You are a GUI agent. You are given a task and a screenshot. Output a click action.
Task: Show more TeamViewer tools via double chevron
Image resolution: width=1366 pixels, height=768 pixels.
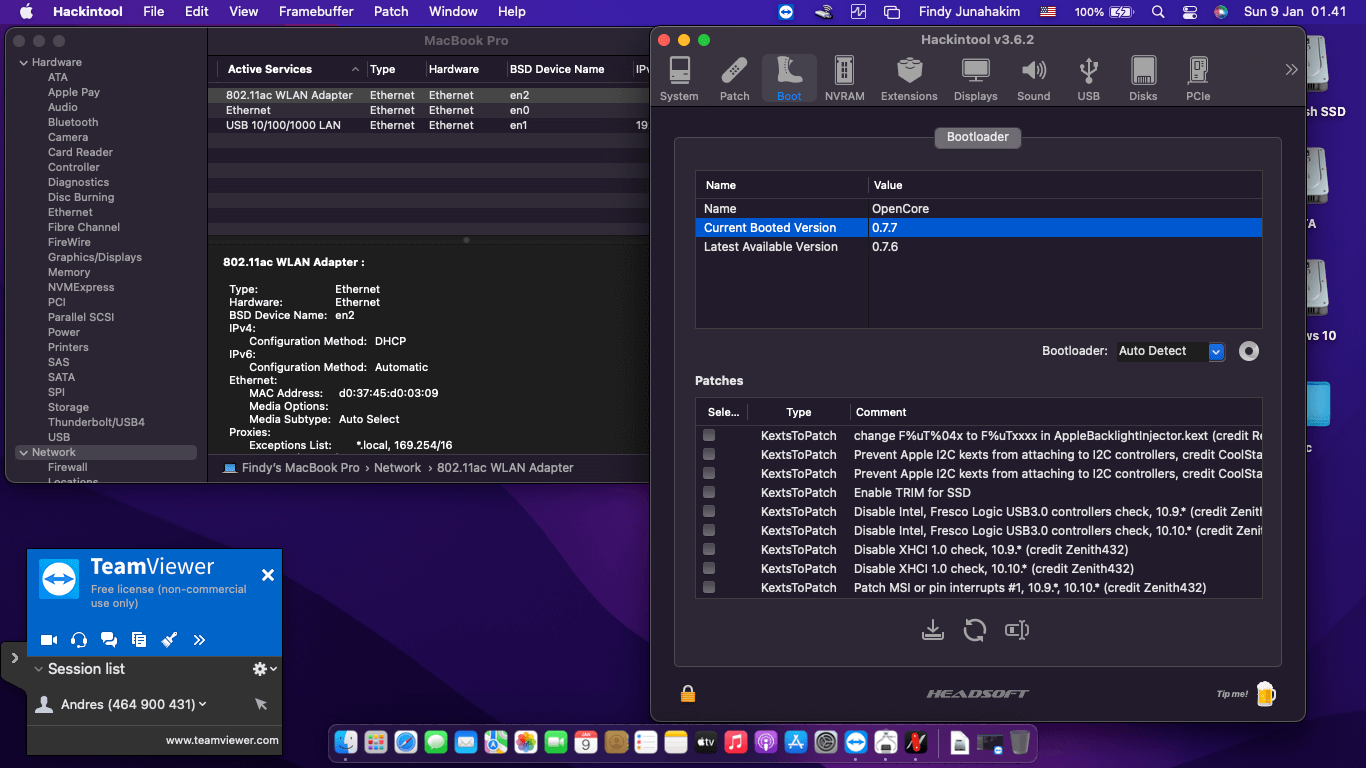199,640
